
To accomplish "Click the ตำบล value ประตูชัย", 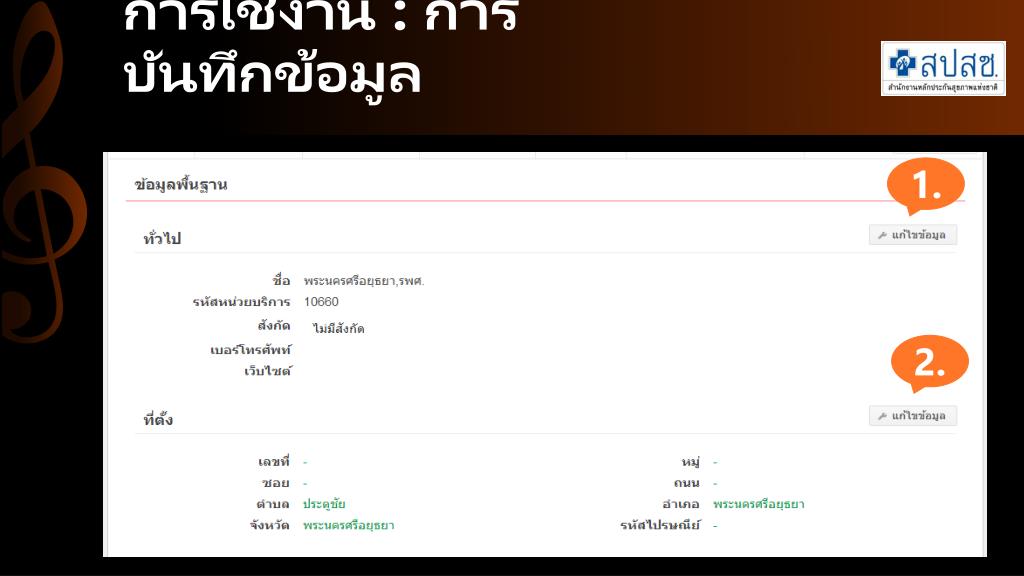I will click(x=324, y=504).
